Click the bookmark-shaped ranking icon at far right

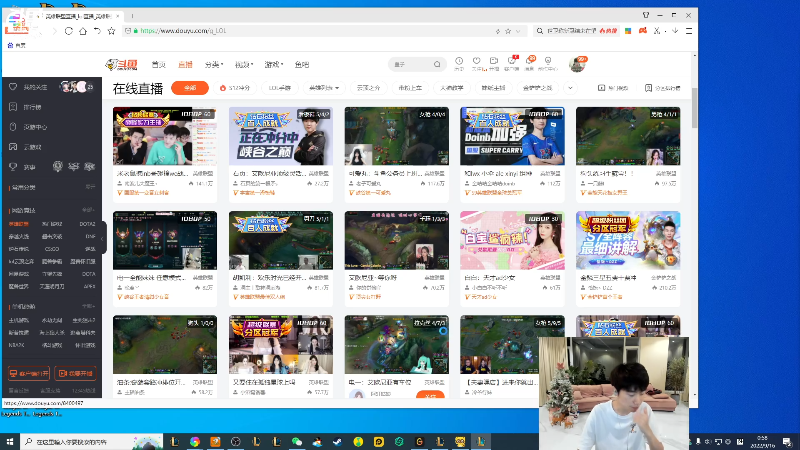click(648, 88)
